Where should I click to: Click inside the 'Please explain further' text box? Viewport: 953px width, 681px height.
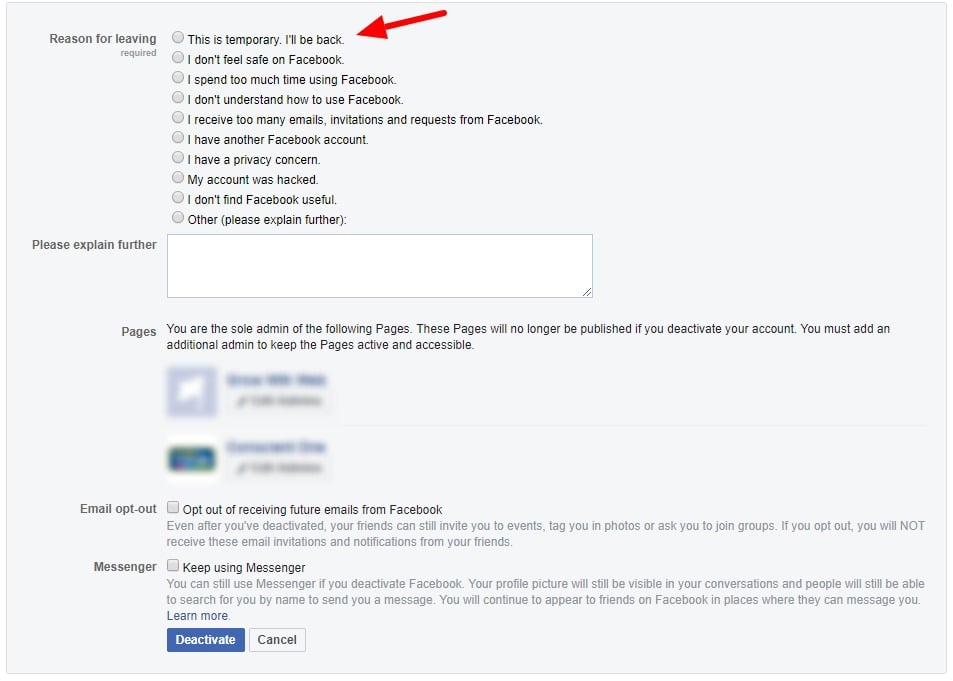pyautogui.click(x=379, y=266)
